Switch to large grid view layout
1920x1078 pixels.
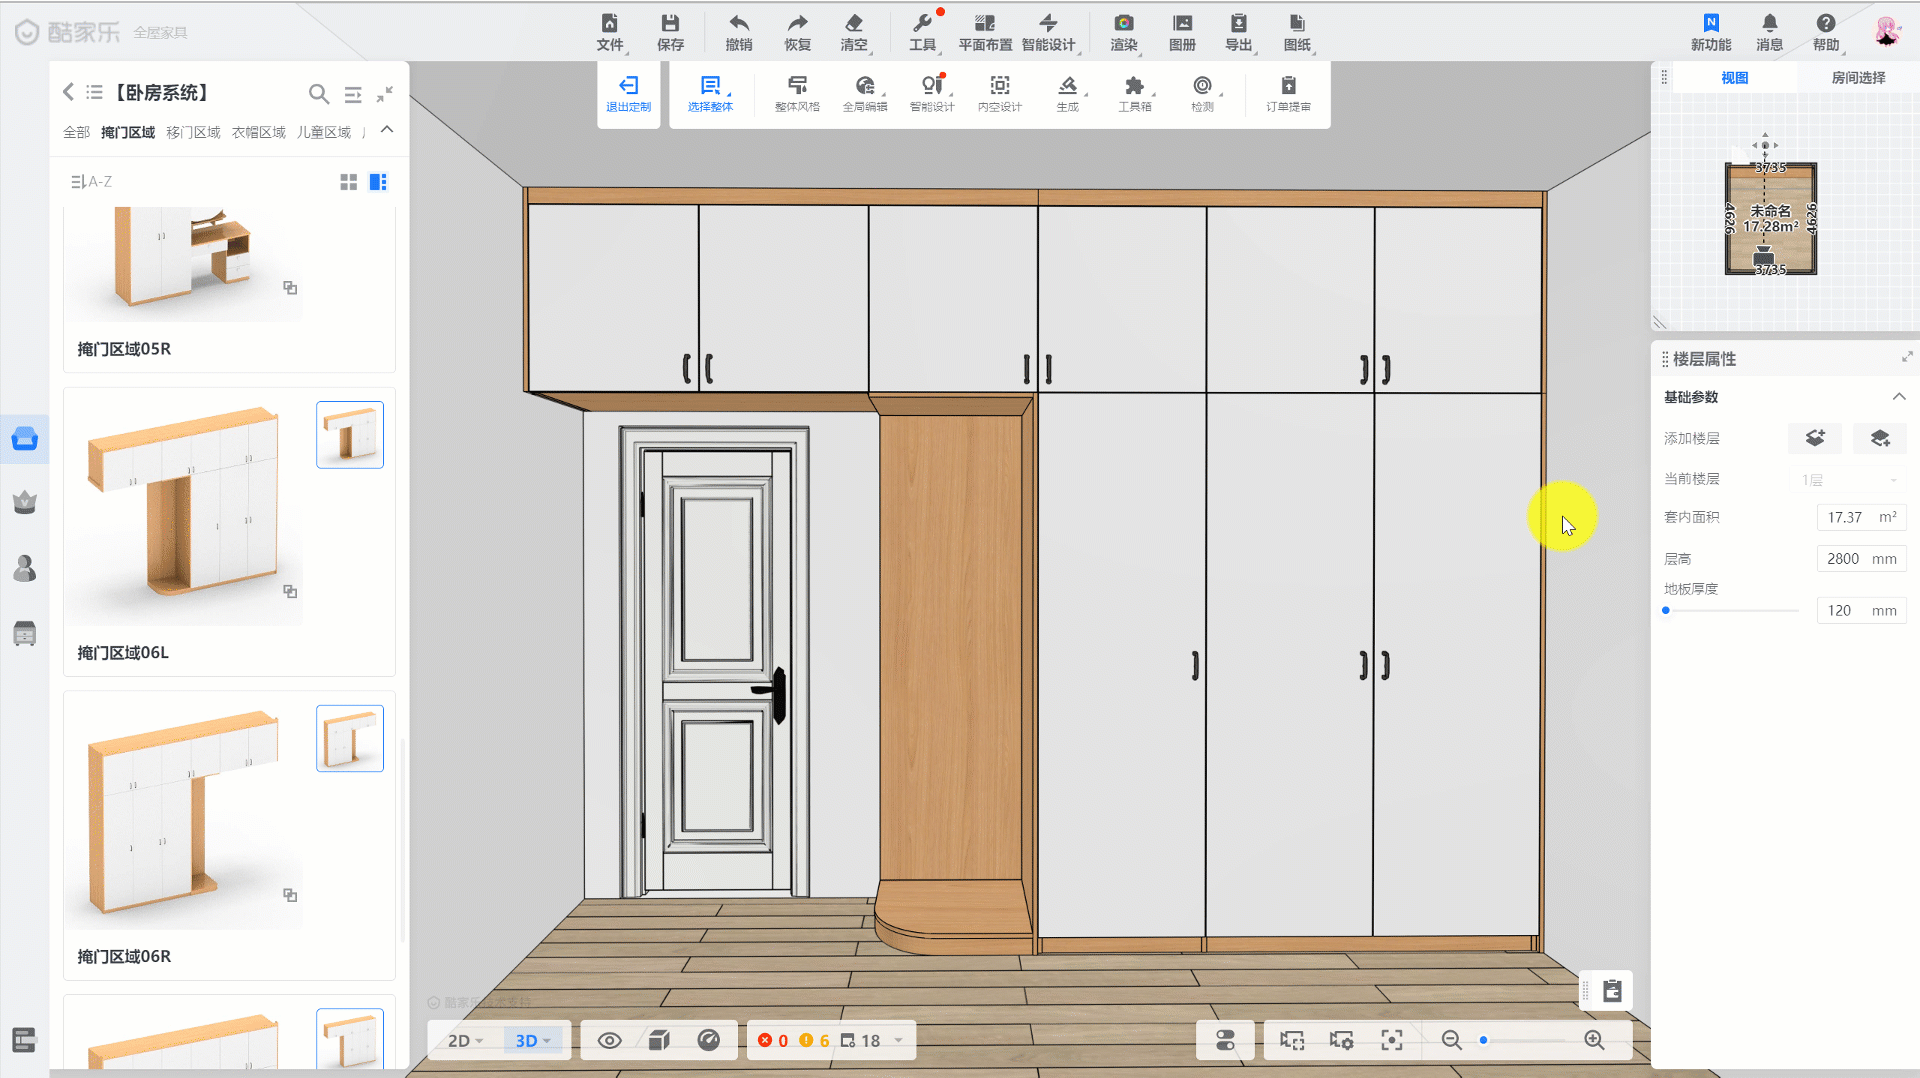(x=348, y=182)
